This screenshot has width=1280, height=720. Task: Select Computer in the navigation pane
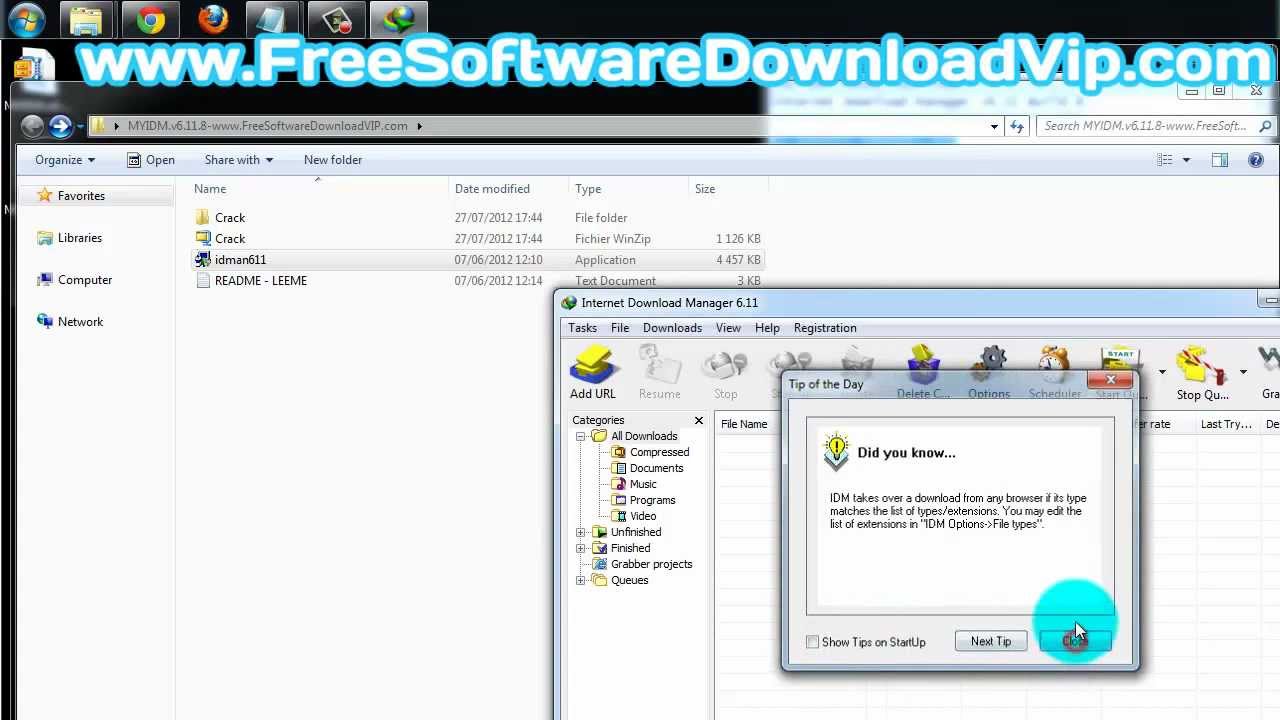85,280
